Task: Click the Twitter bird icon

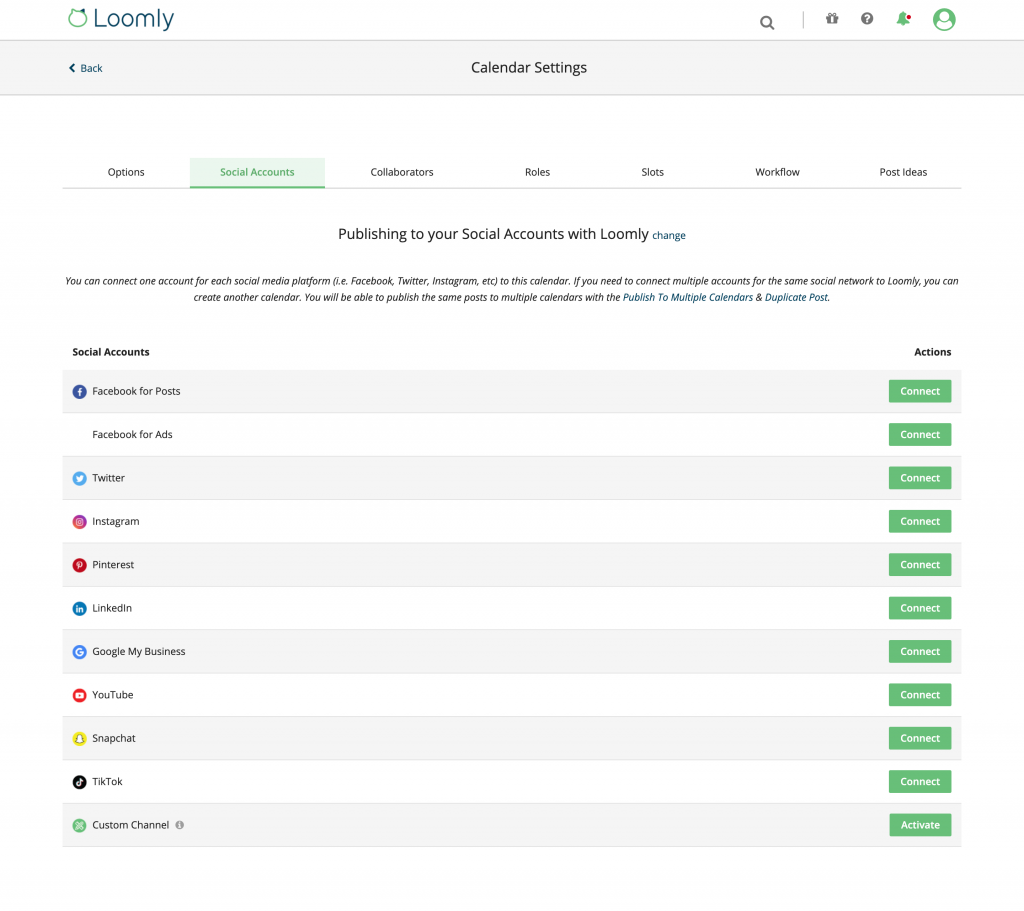Action: 79,478
